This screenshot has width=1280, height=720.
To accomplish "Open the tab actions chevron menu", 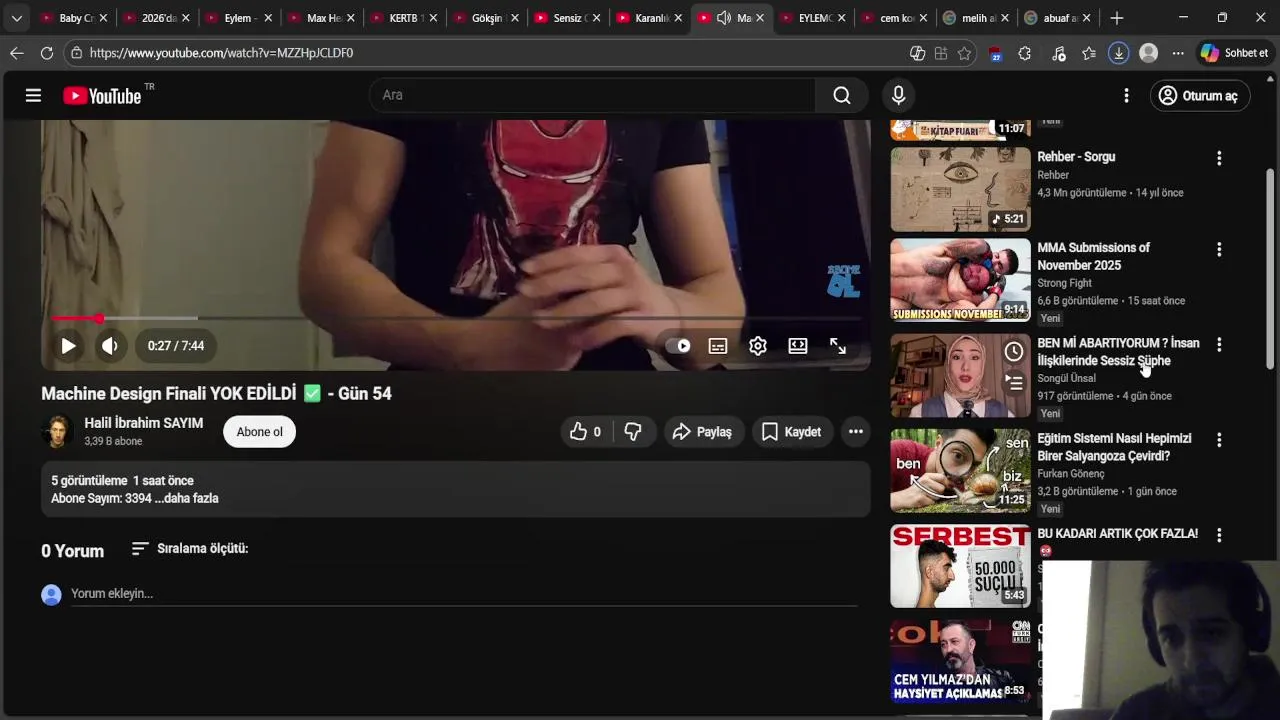I will click(16, 18).
